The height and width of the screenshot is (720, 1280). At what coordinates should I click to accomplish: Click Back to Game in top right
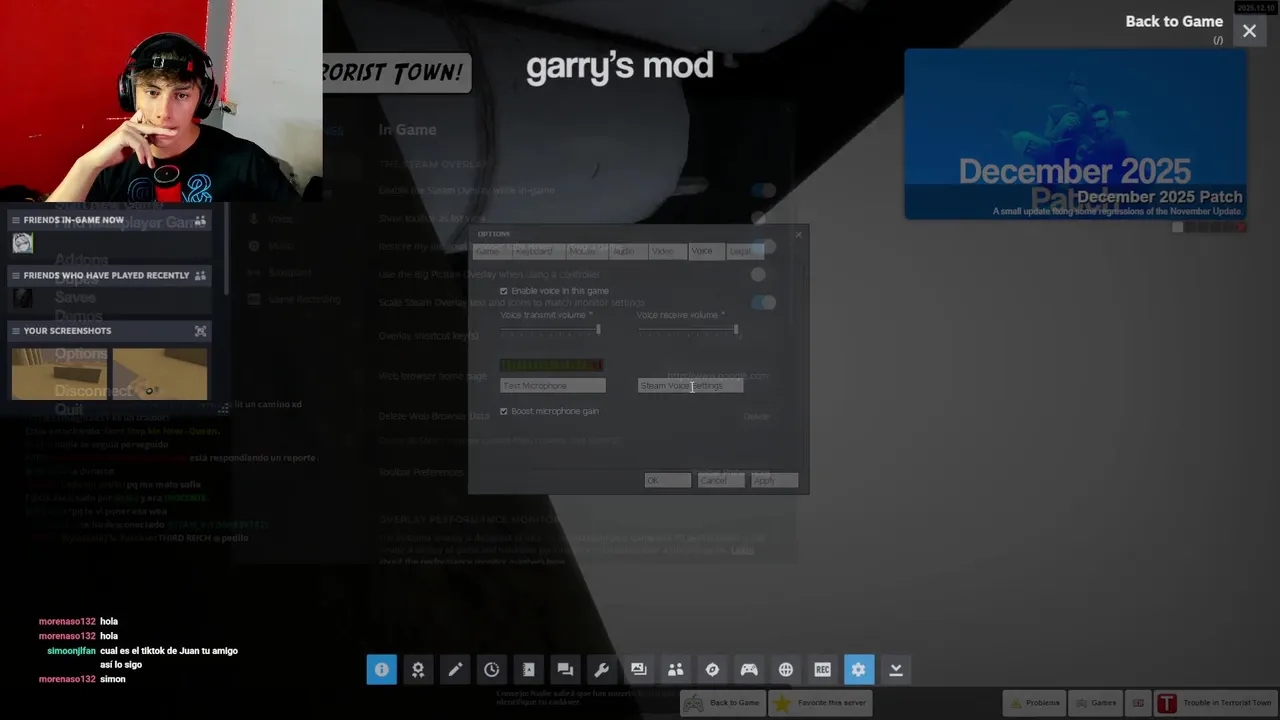coord(1174,21)
